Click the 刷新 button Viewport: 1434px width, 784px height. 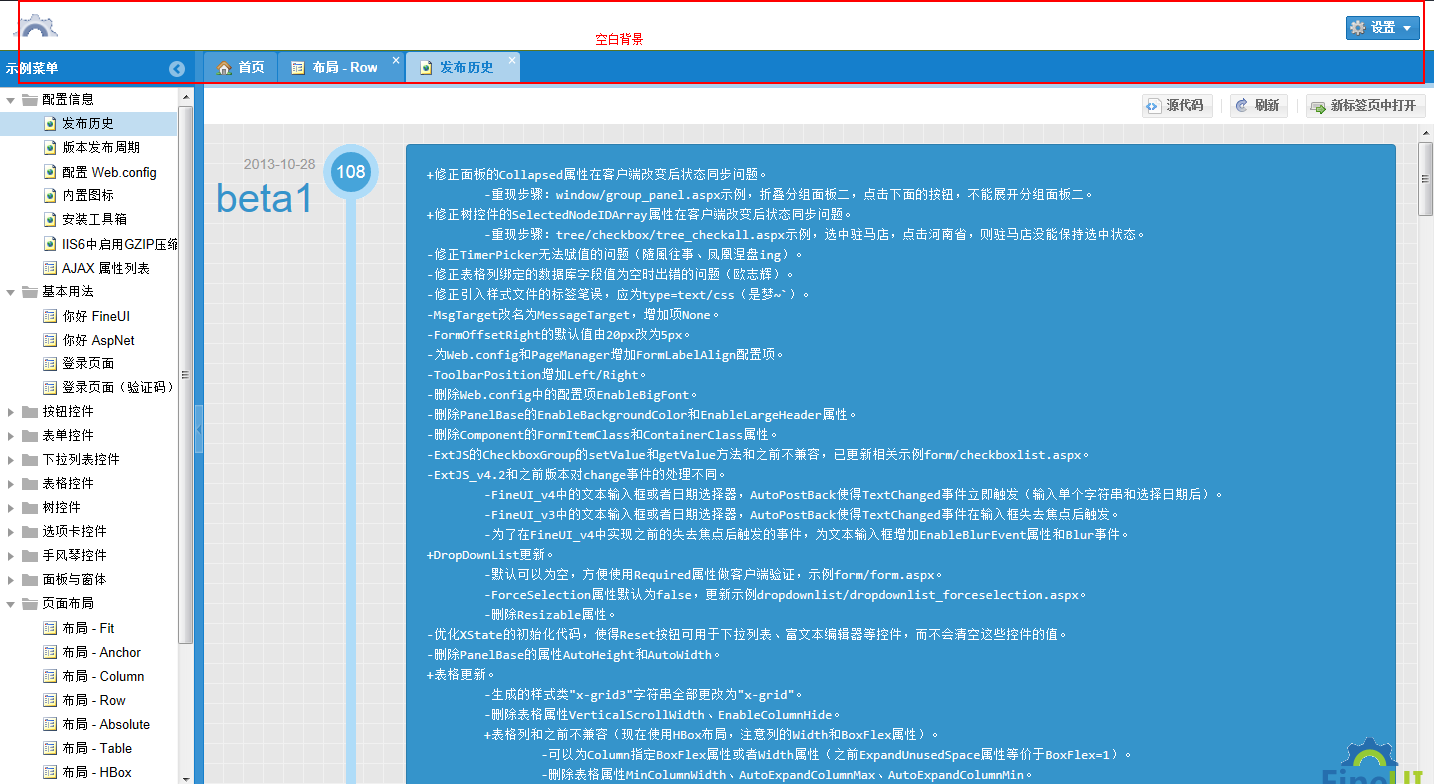tap(1258, 105)
